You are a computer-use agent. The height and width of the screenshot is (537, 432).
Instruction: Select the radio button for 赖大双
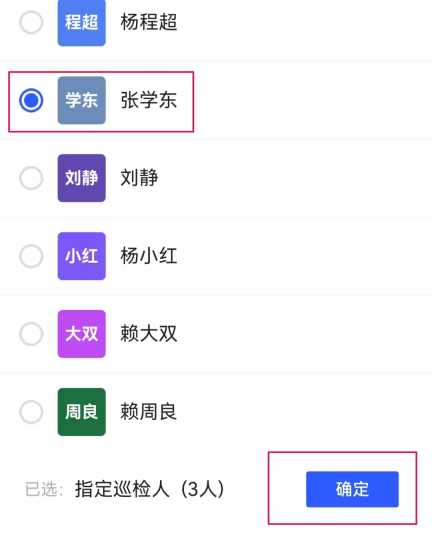tap(31, 334)
